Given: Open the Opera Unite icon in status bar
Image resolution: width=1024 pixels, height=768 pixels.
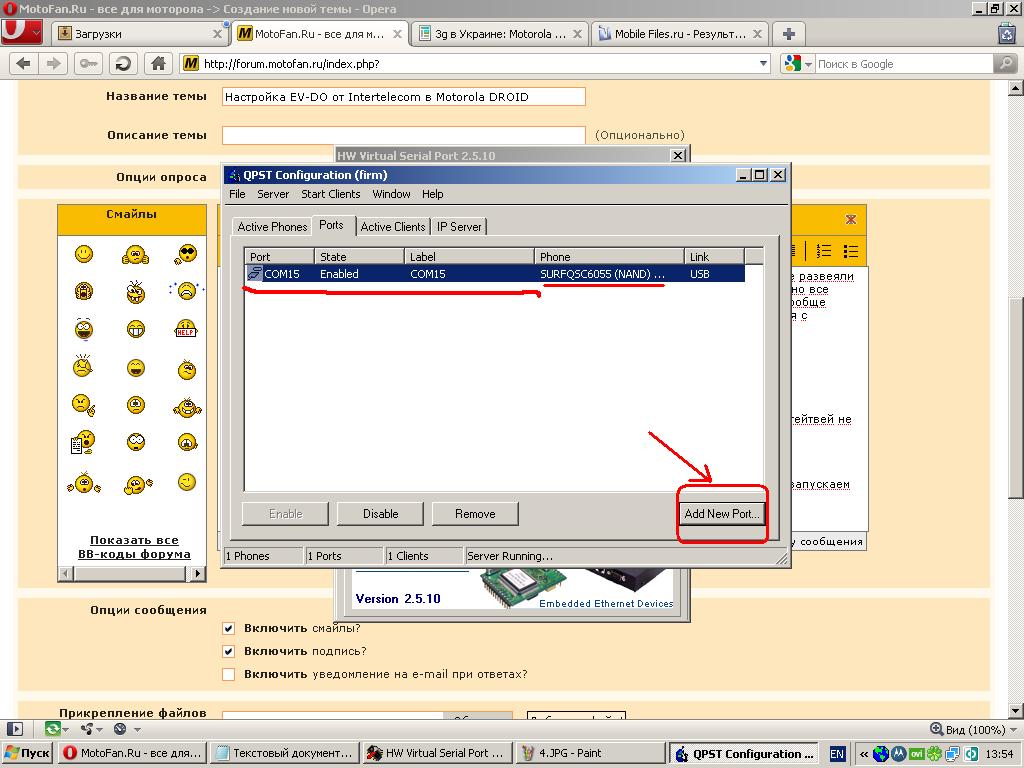Looking at the screenshot, I should pyautogui.click(x=87, y=729).
